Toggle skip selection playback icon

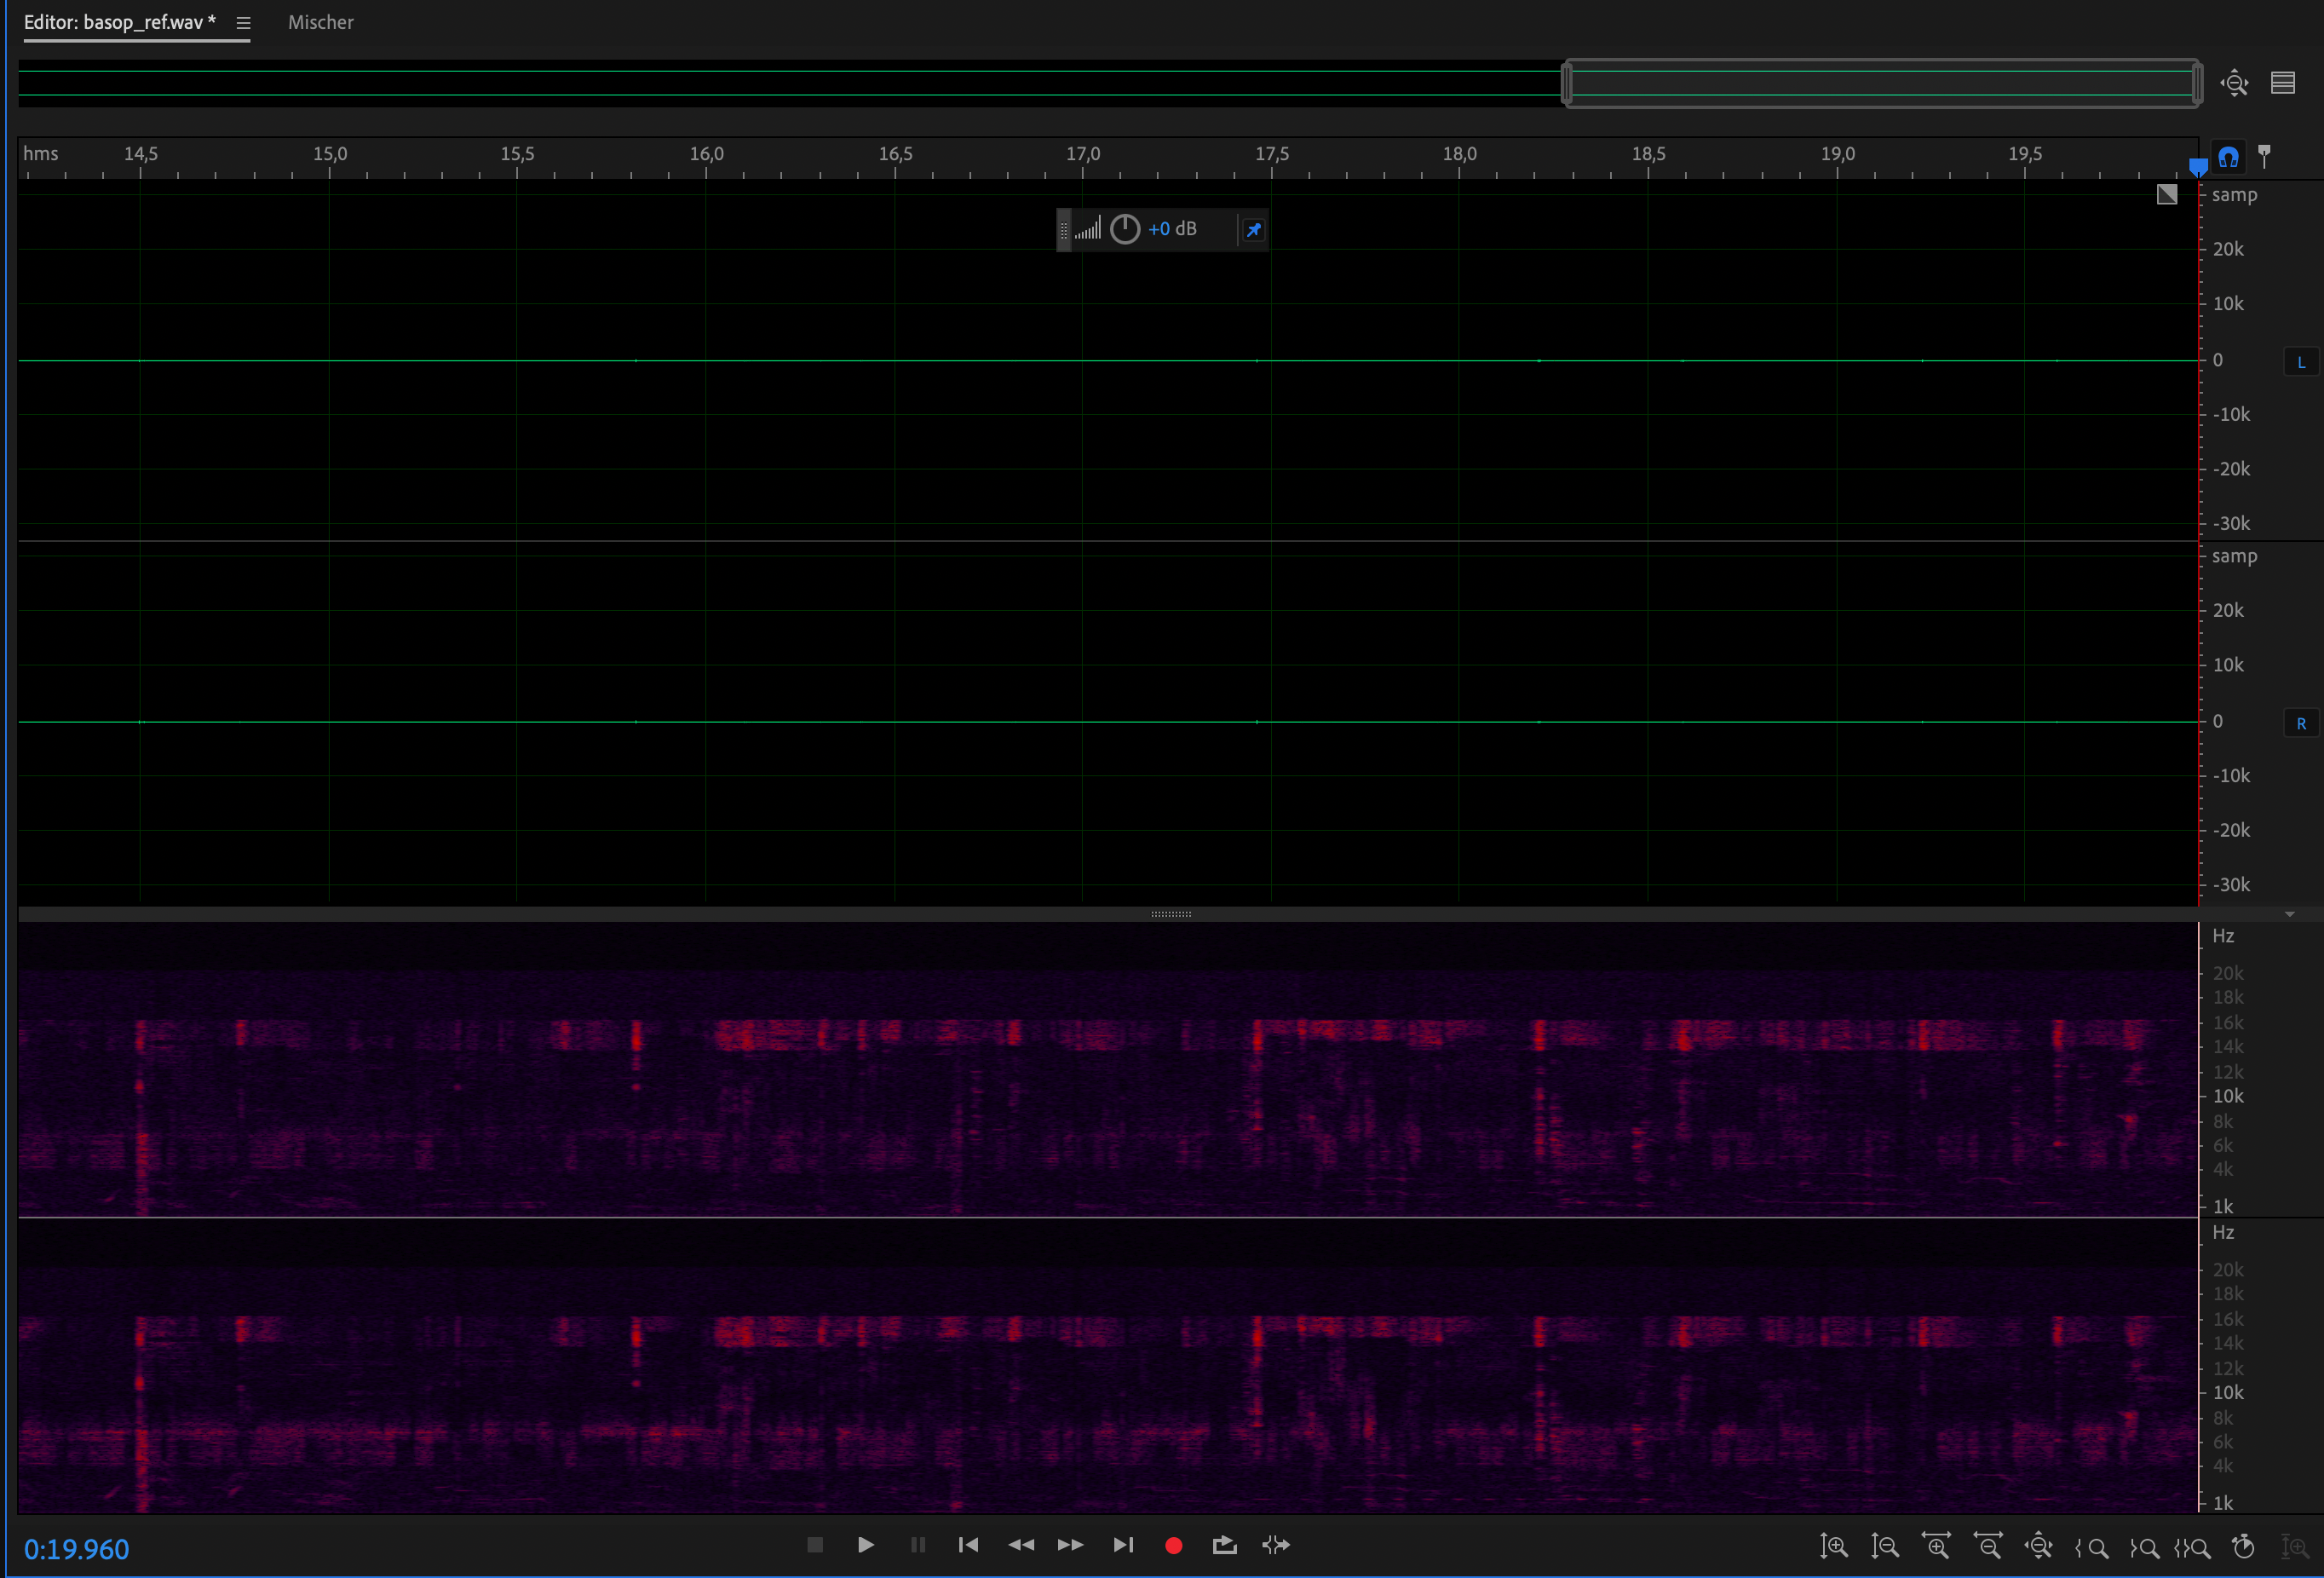[1276, 1545]
